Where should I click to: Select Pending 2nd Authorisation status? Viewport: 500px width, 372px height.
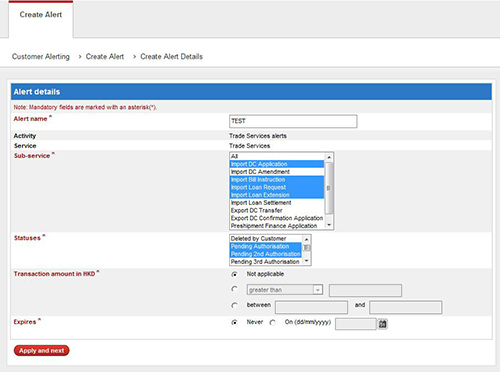click(266, 254)
